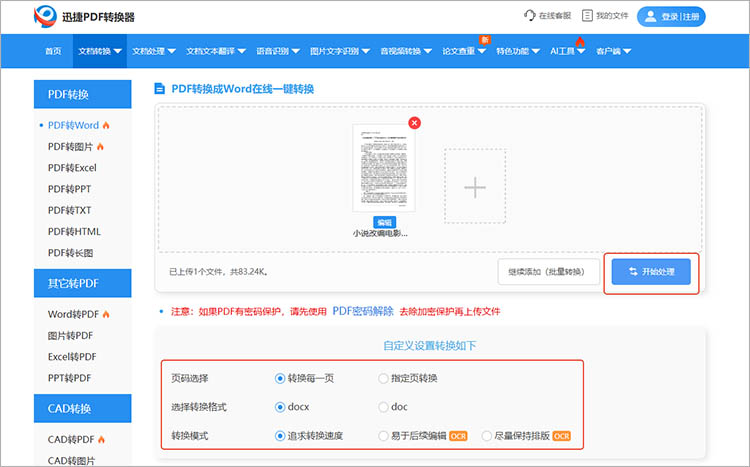Open PDF转Excel in sidebar
Viewport: 750px width, 467px height.
(72, 167)
